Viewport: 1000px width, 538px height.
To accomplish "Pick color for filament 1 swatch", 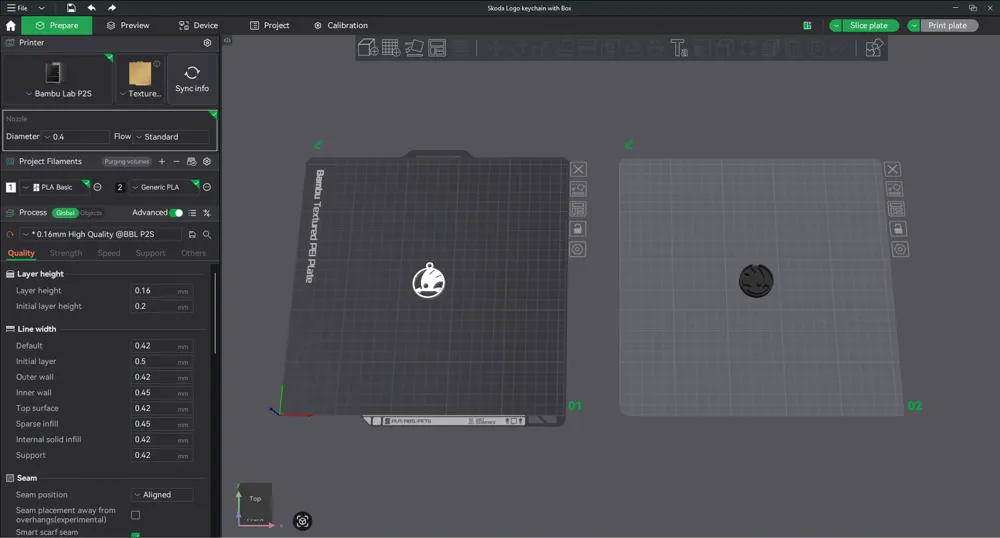I will click(x=11, y=187).
